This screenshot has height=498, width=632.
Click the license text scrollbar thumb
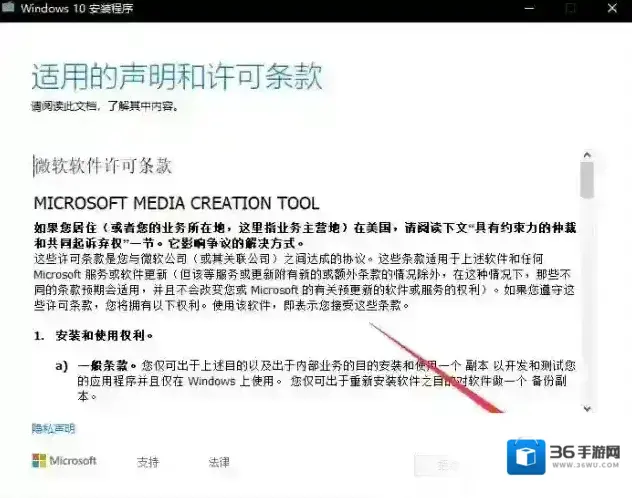(x=587, y=180)
